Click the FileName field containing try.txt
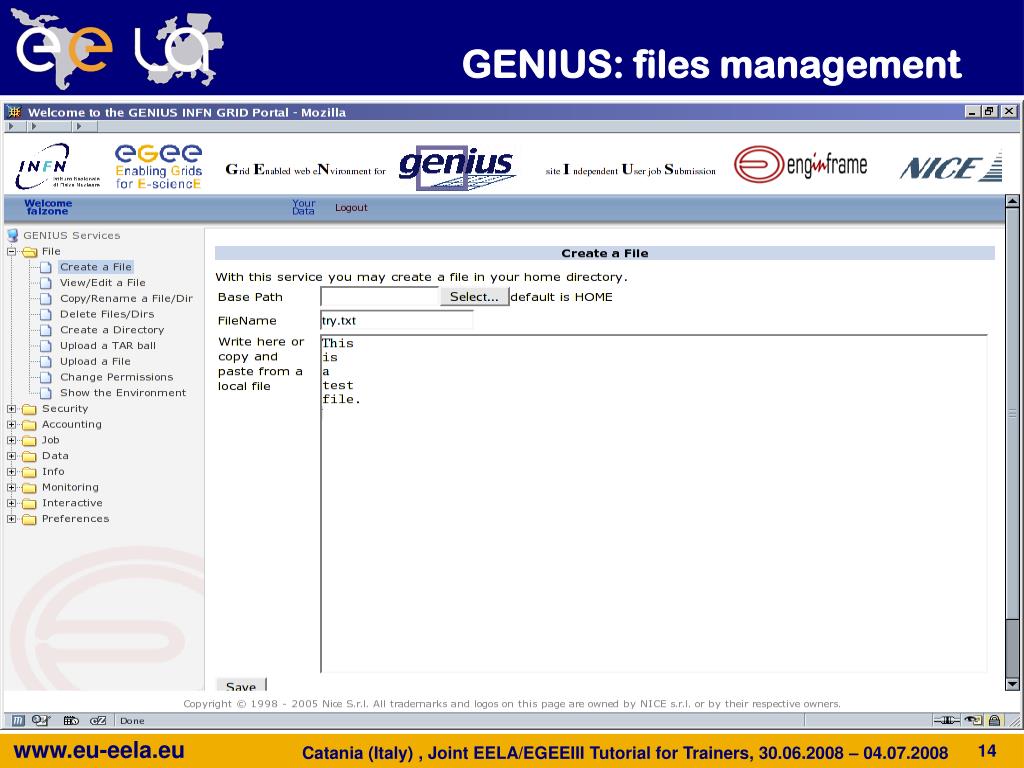The image size is (1024, 768). pyautogui.click(x=396, y=321)
